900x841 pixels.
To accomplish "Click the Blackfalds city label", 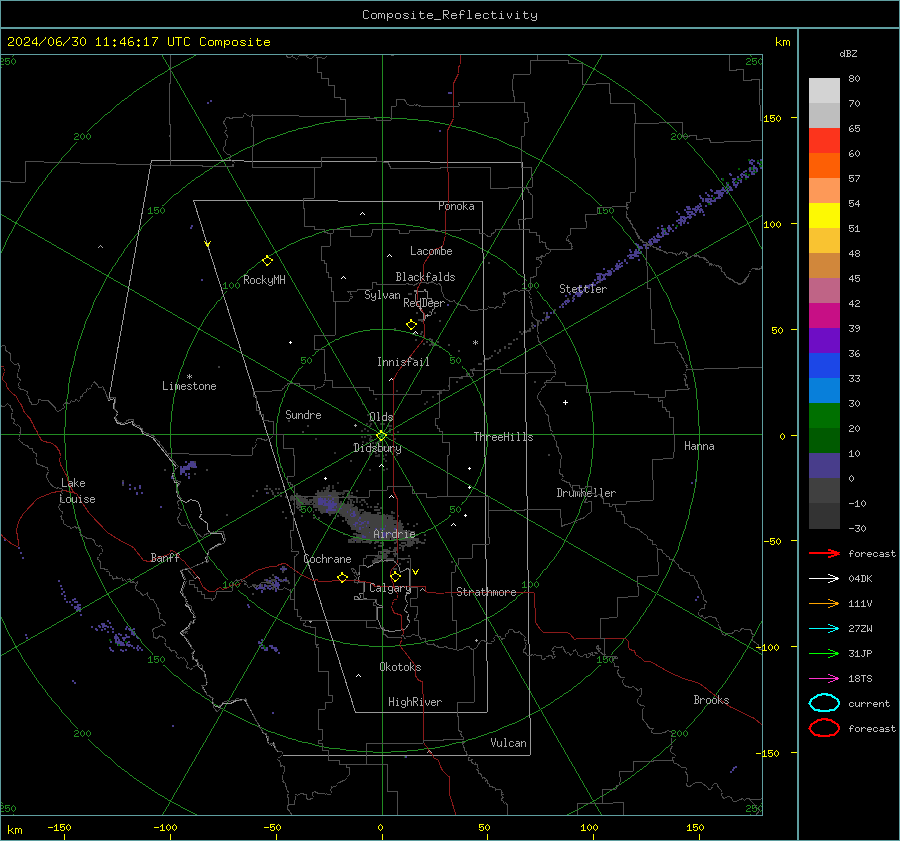I will [425, 277].
